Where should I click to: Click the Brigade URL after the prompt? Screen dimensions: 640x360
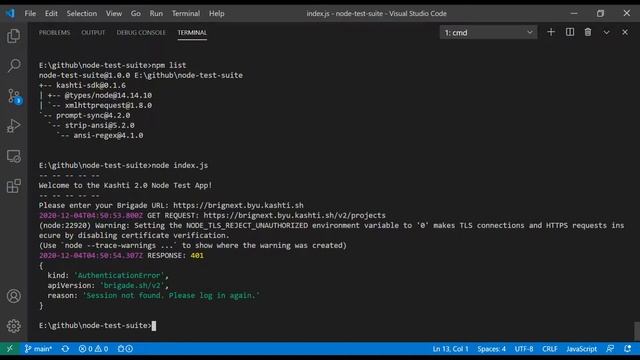pos(238,205)
